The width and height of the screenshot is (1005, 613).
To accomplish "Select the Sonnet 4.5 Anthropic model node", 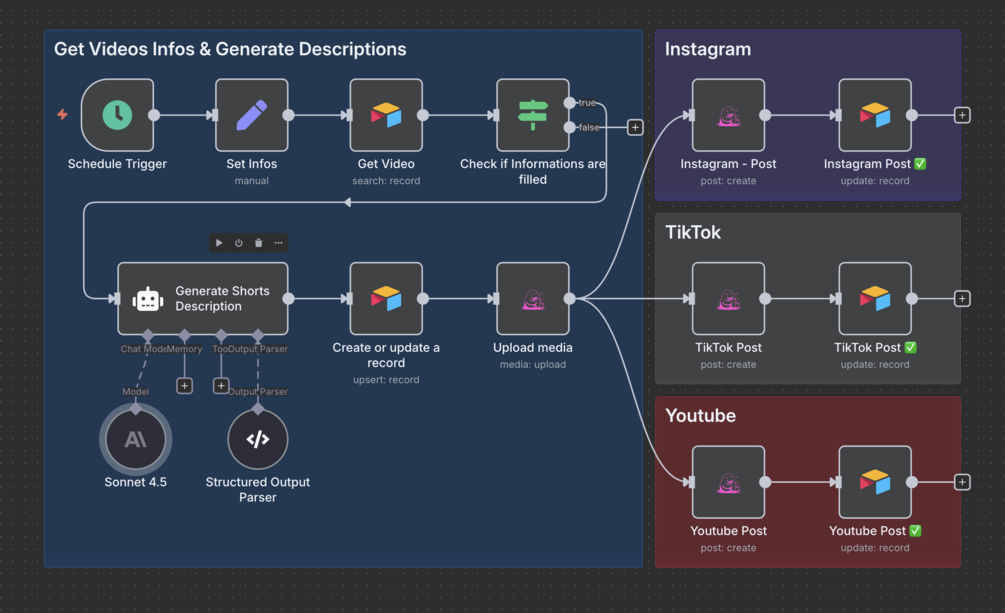I will click(x=135, y=439).
